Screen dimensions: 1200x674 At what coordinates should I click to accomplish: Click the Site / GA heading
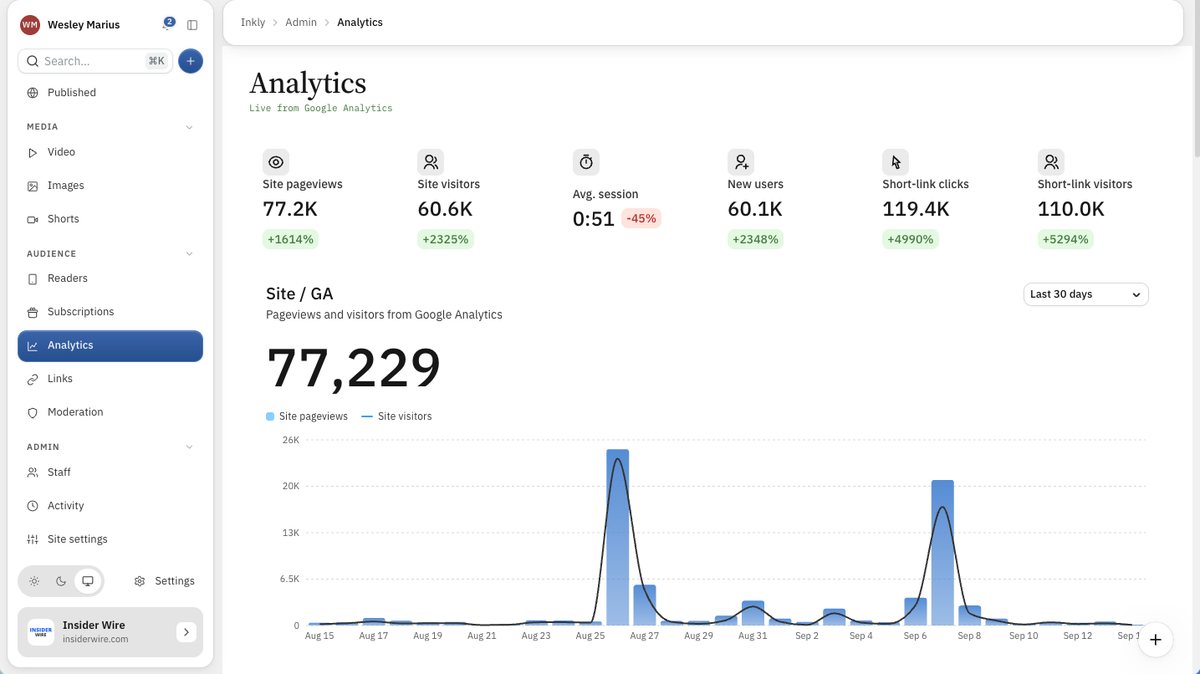(x=299, y=294)
